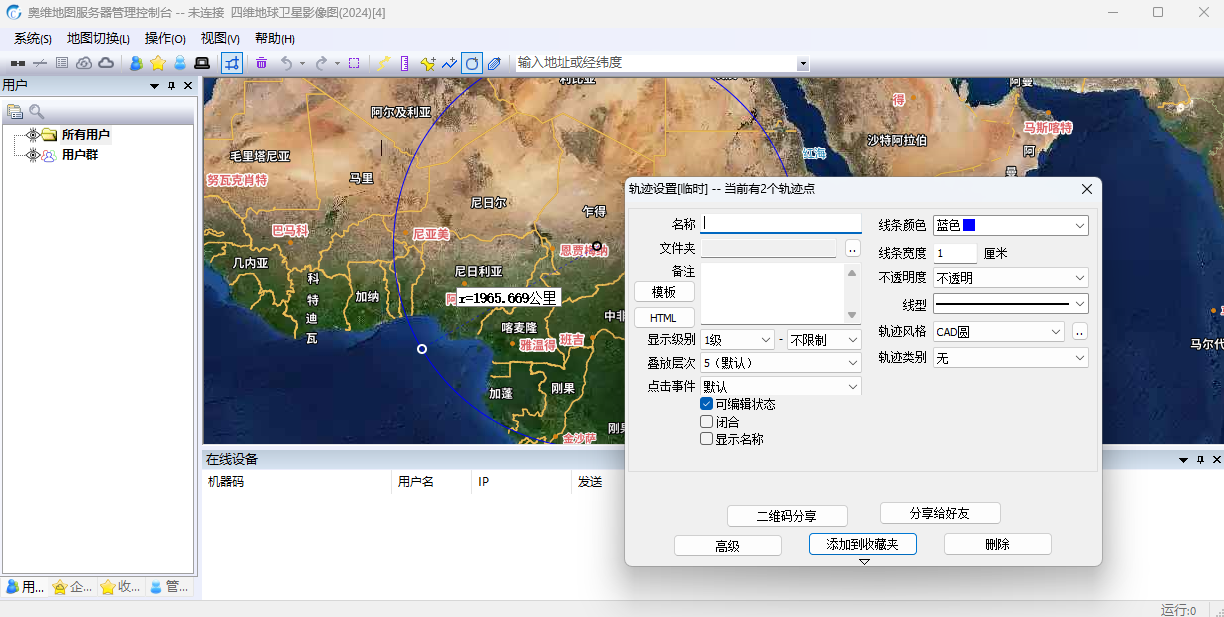Open the 线条颜色 blue color selector
This screenshot has width=1224, height=617.
[1010, 226]
